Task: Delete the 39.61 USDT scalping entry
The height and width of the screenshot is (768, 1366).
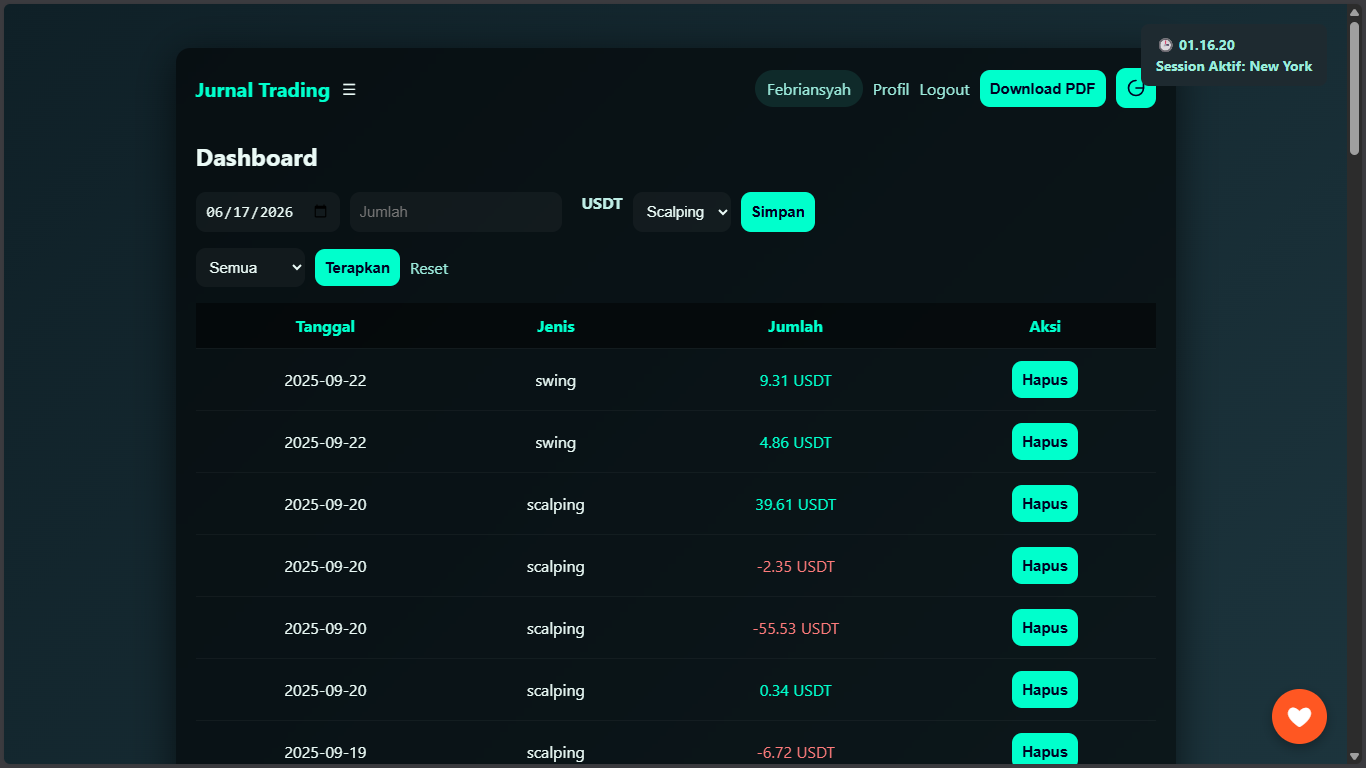Action: 1045,504
